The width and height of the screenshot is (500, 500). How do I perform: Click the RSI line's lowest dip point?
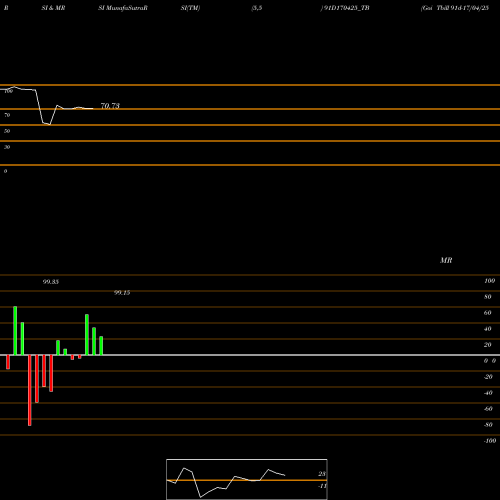(x=49, y=124)
